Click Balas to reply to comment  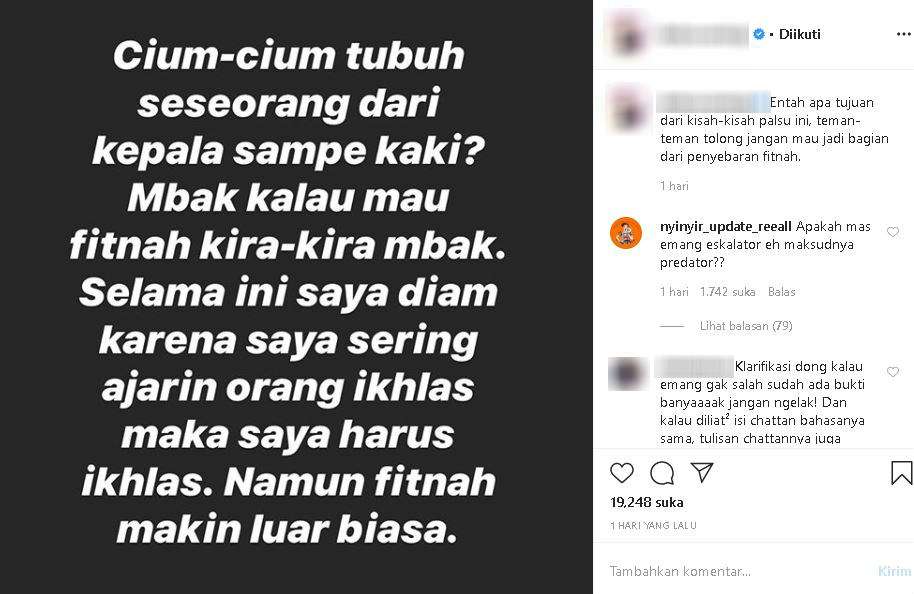click(782, 292)
